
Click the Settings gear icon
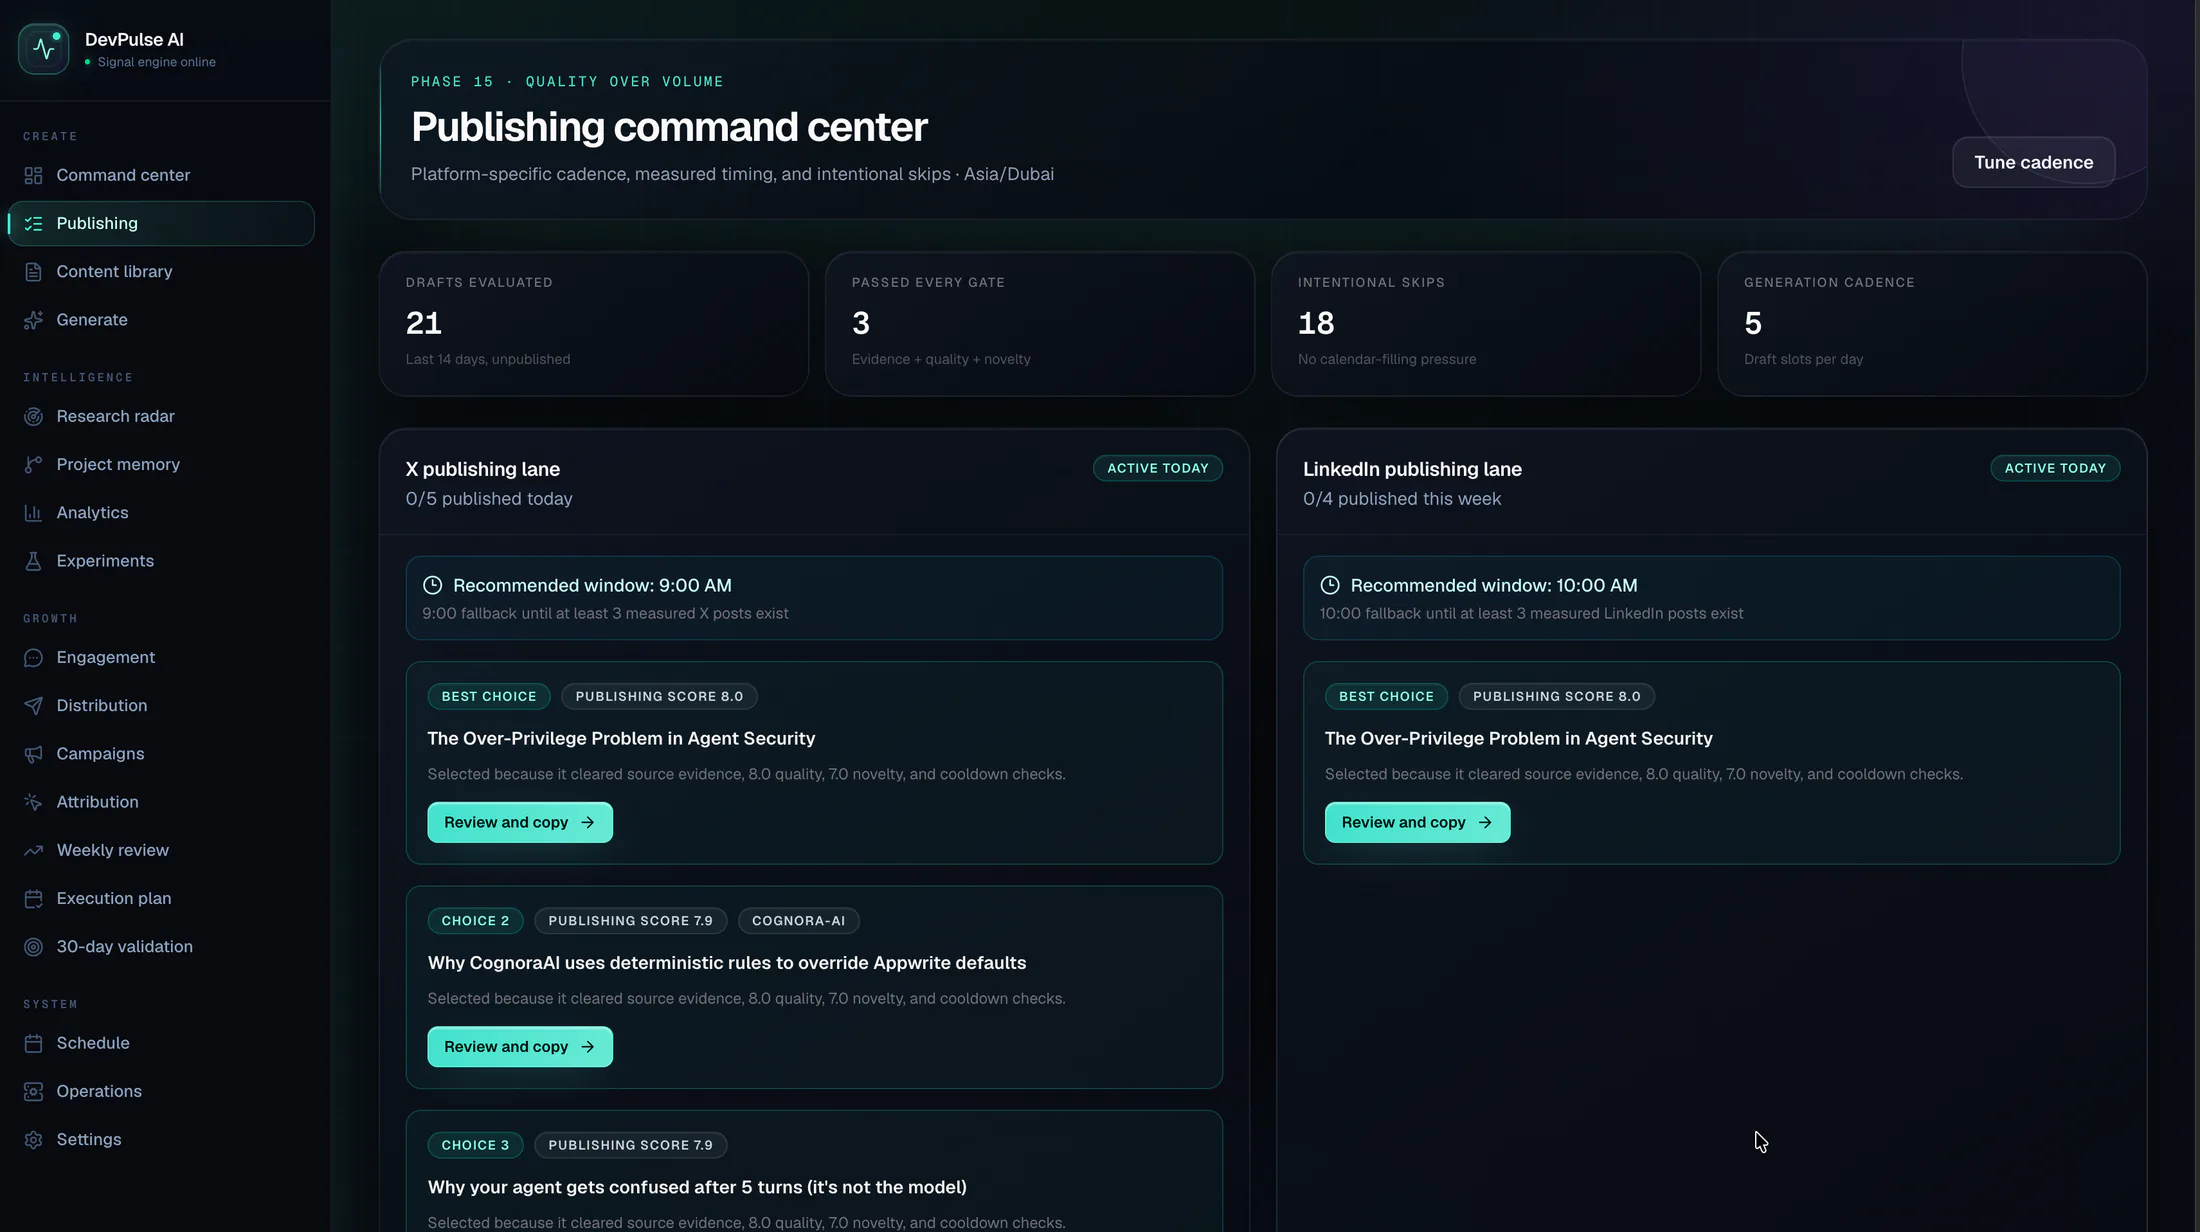(33, 1140)
